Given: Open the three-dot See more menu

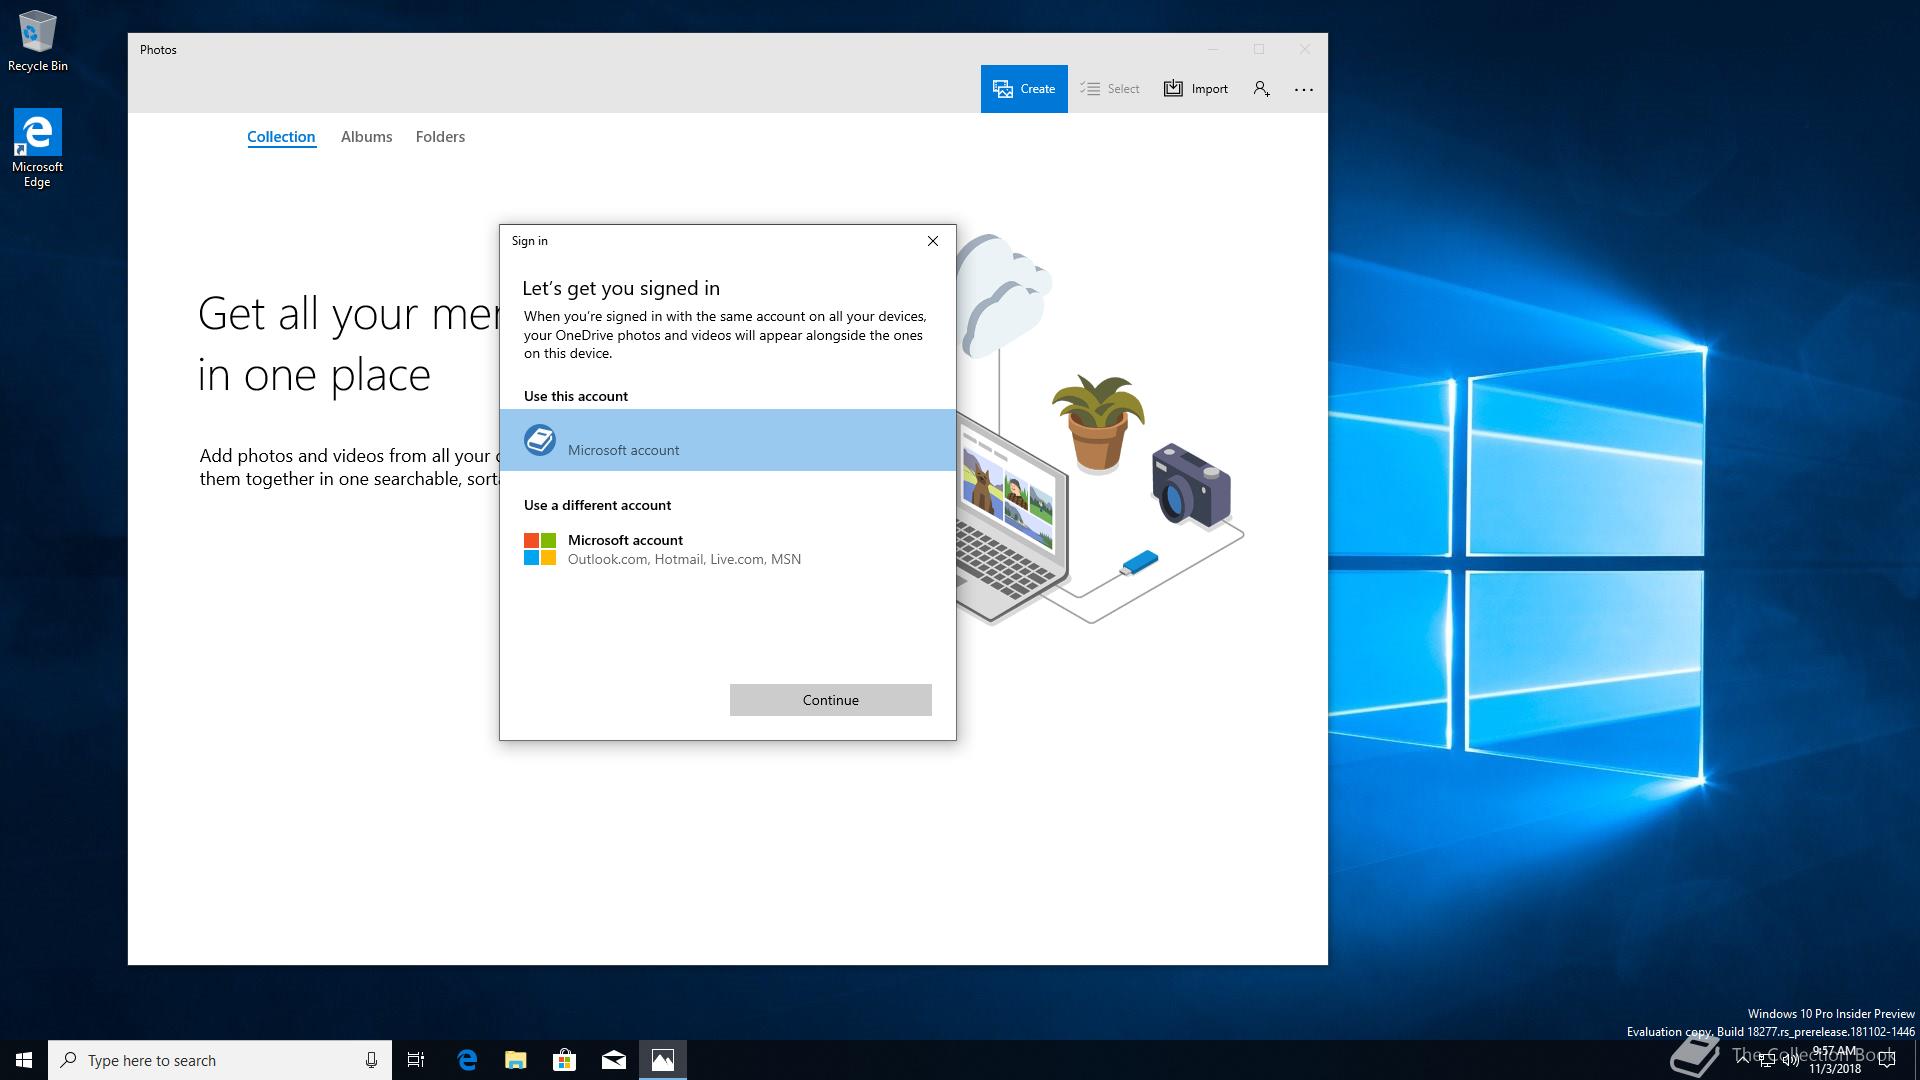Looking at the screenshot, I should pos(1304,89).
